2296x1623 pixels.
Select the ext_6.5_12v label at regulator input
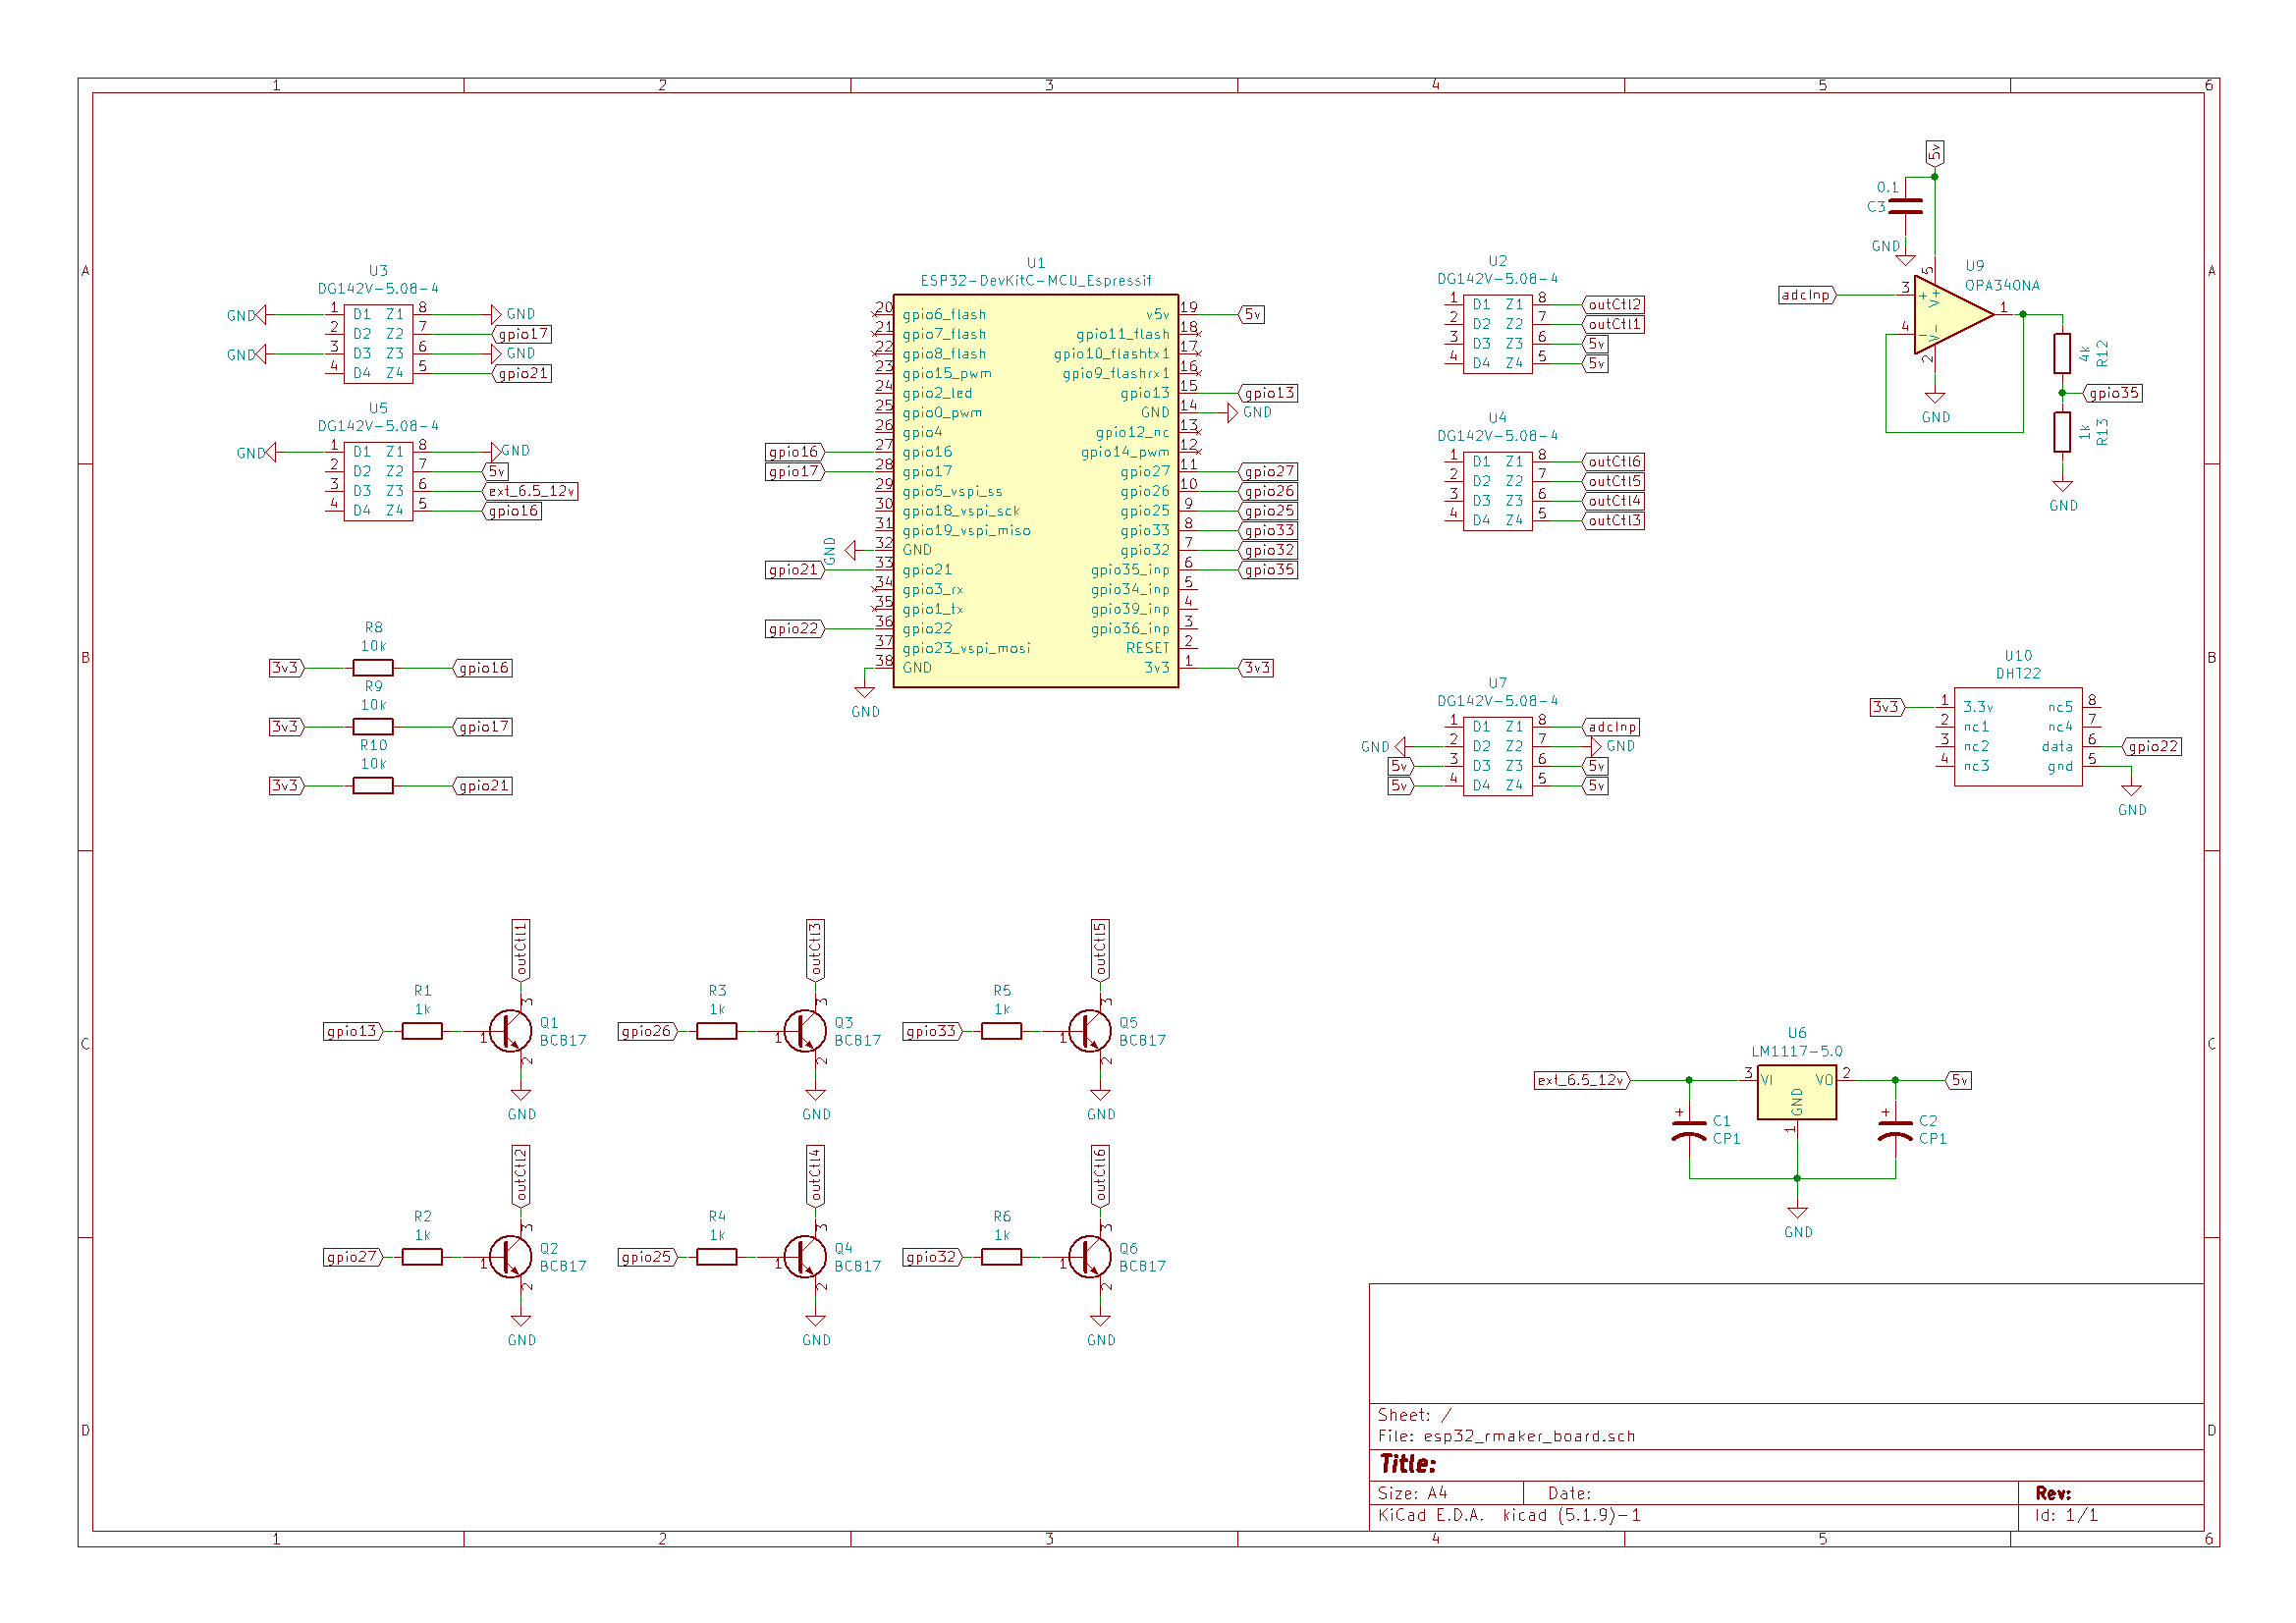[1581, 1080]
